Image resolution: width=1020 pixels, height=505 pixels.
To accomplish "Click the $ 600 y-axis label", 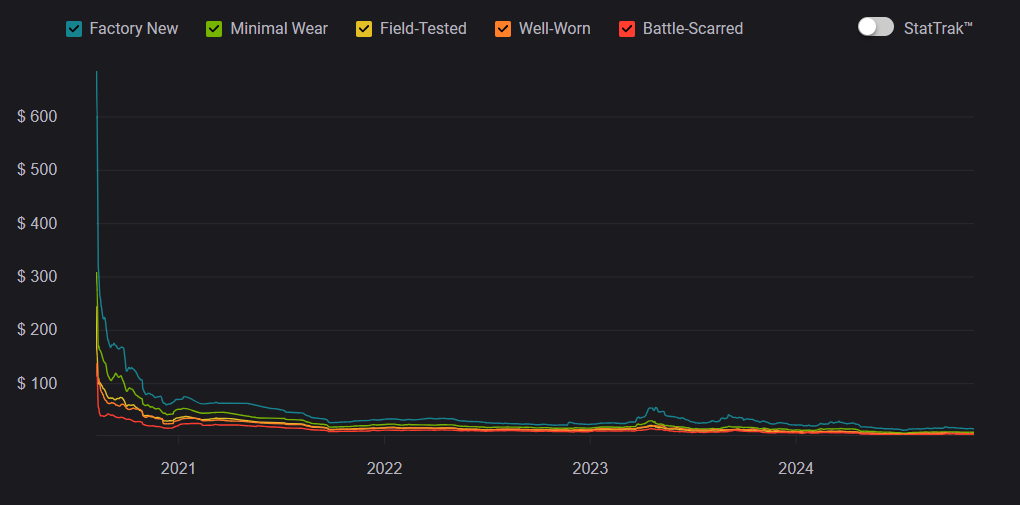I will click(x=37, y=117).
